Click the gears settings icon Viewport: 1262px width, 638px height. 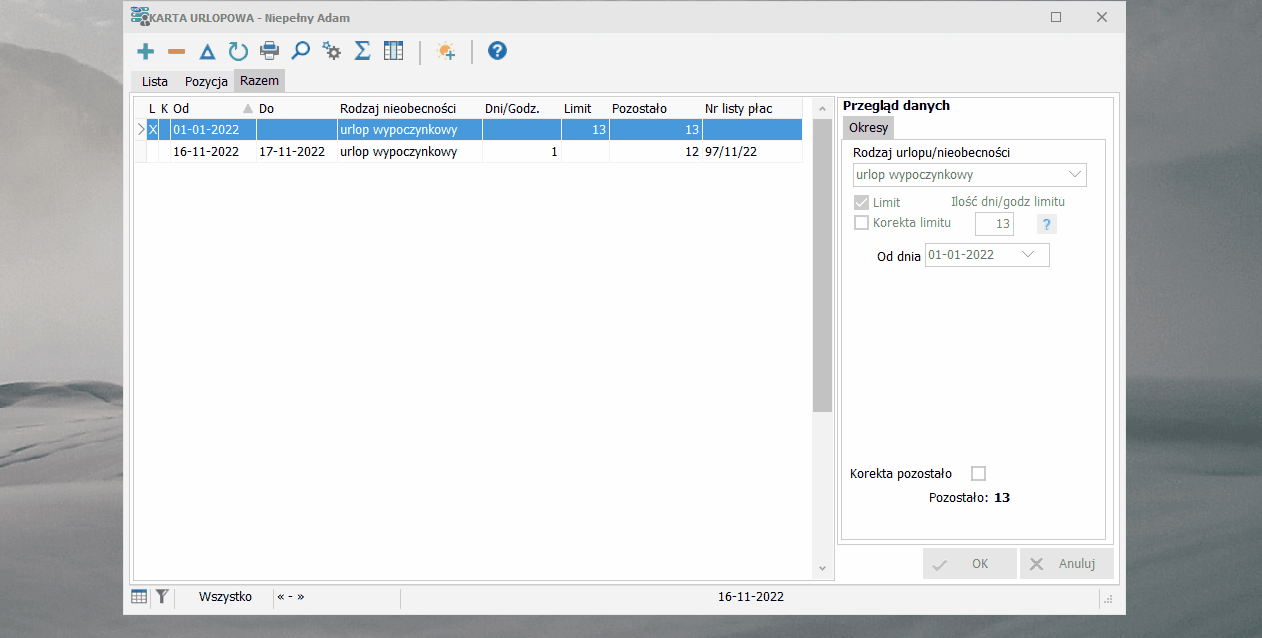click(x=332, y=51)
